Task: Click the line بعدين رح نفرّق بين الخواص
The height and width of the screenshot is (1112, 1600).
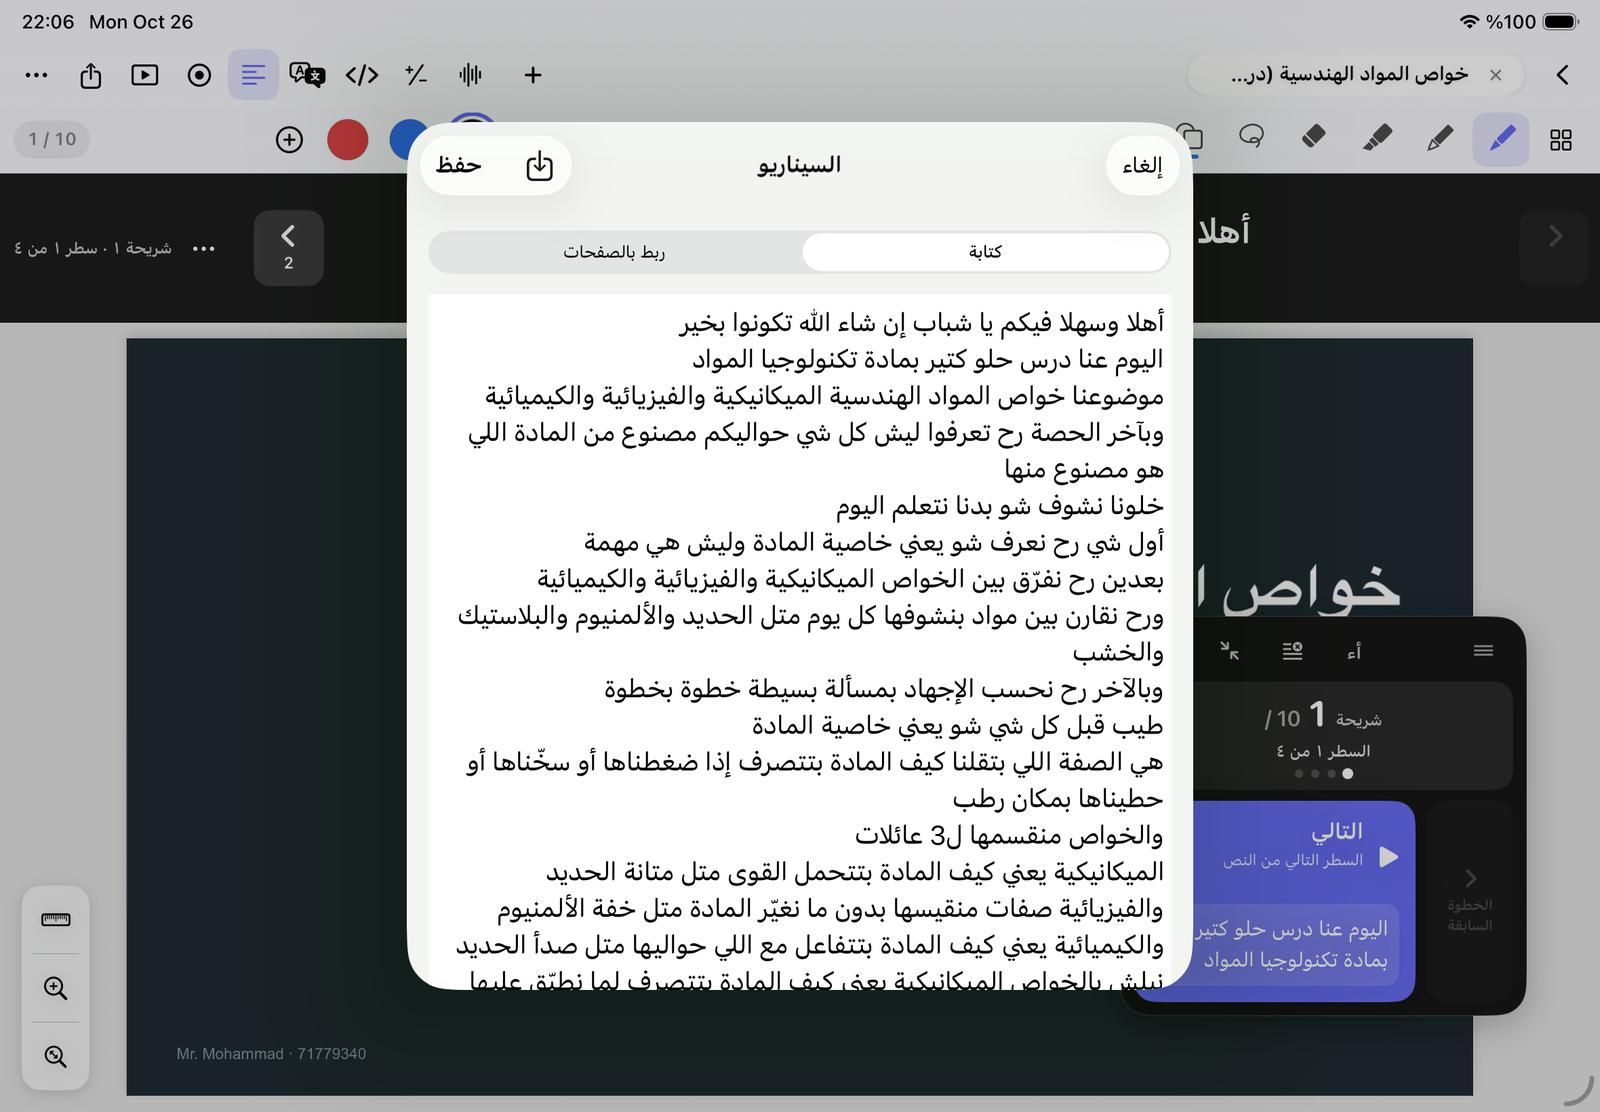Action: coord(851,579)
